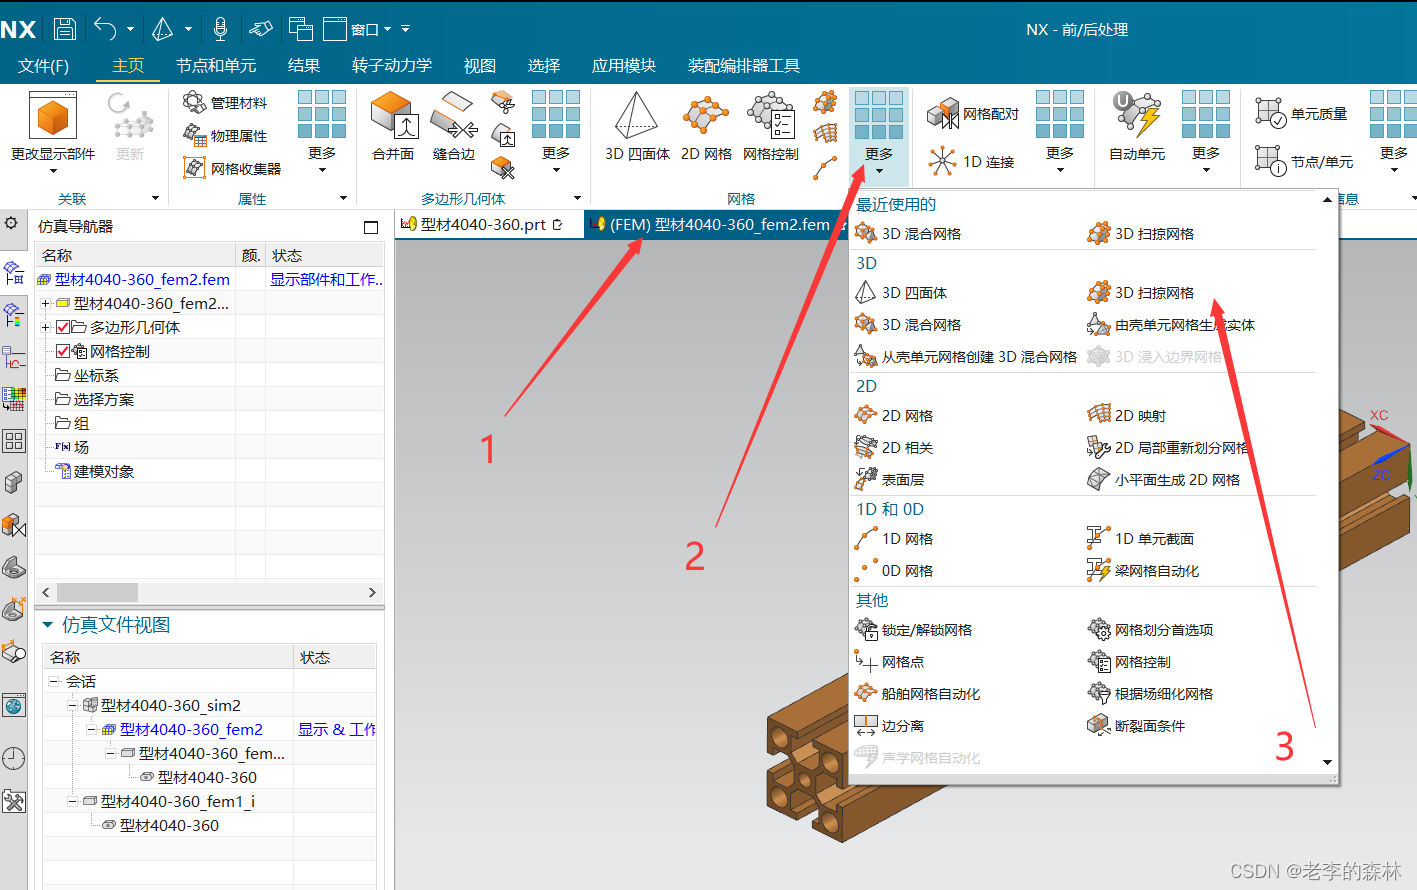Select 0D 网格 in the menu
The image size is (1417, 890).
894,571
